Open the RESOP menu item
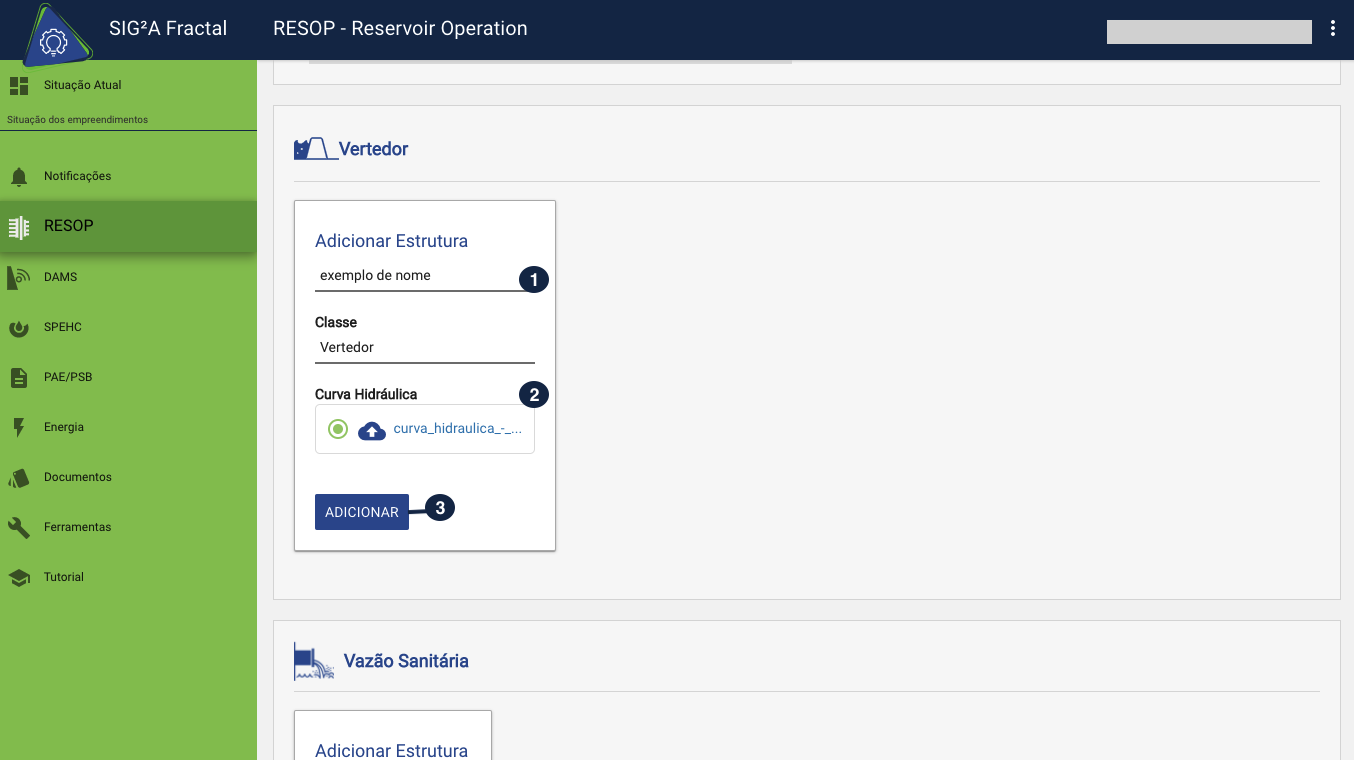Image resolution: width=1354 pixels, height=760 pixels. pos(68,226)
